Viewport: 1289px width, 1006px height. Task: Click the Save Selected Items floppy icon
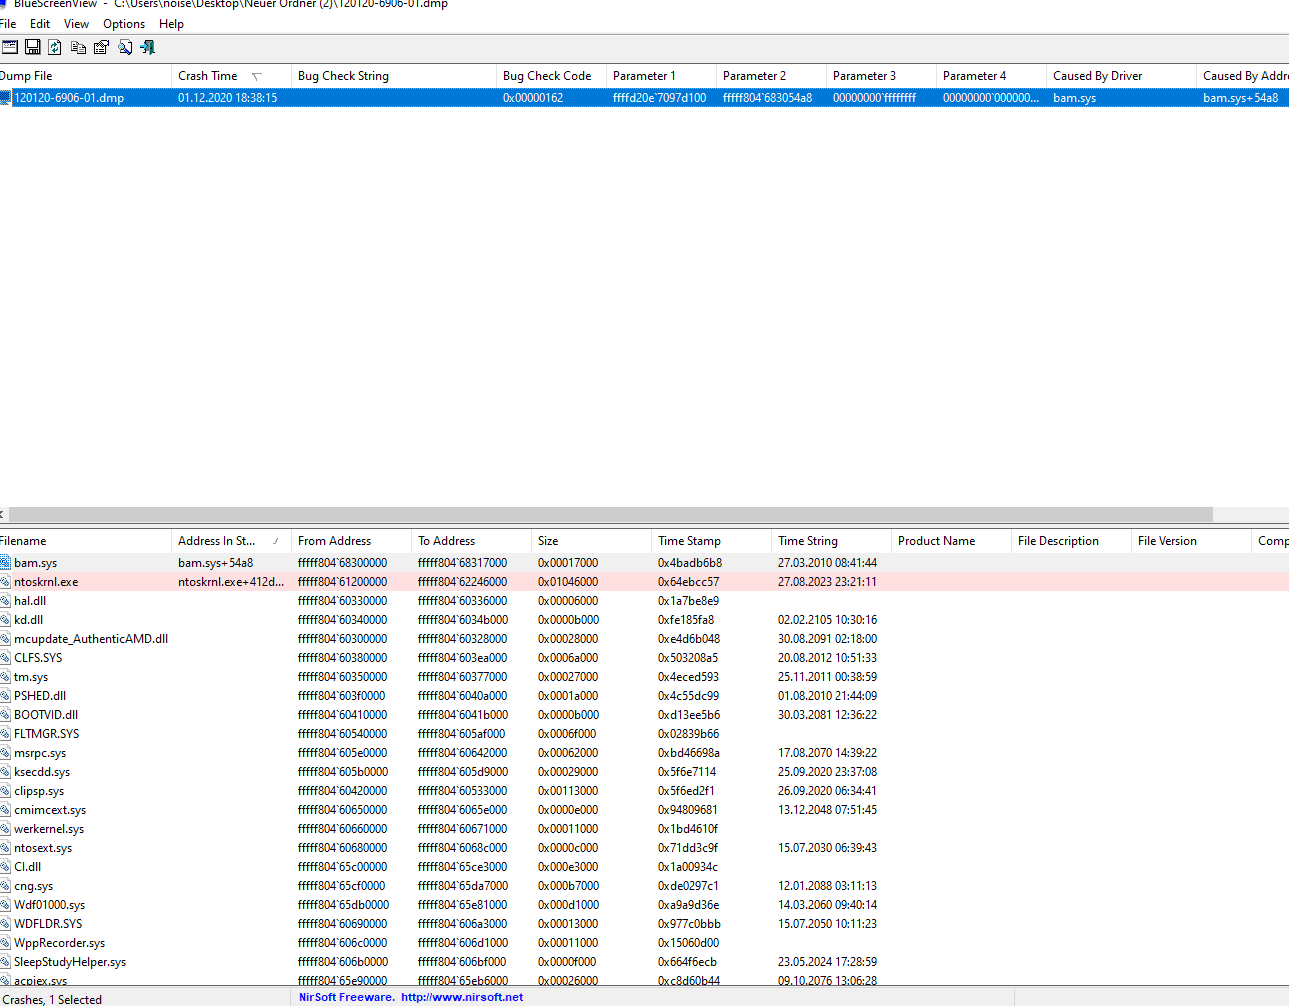click(x=33, y=47)
